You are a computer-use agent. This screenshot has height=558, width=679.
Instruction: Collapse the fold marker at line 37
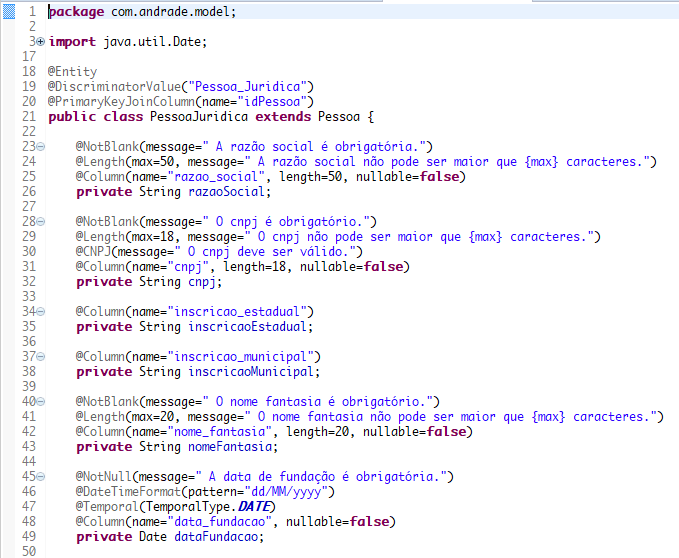pos(40,357)
